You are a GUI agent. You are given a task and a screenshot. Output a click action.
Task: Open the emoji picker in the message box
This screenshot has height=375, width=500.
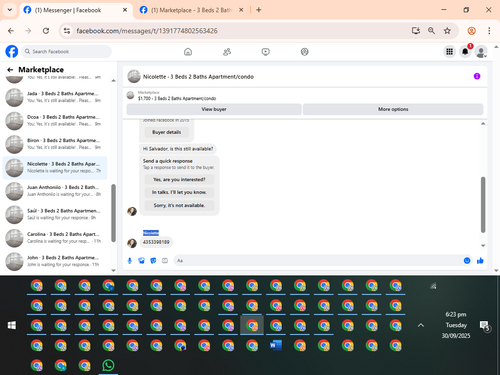click(x=467, y=261)
